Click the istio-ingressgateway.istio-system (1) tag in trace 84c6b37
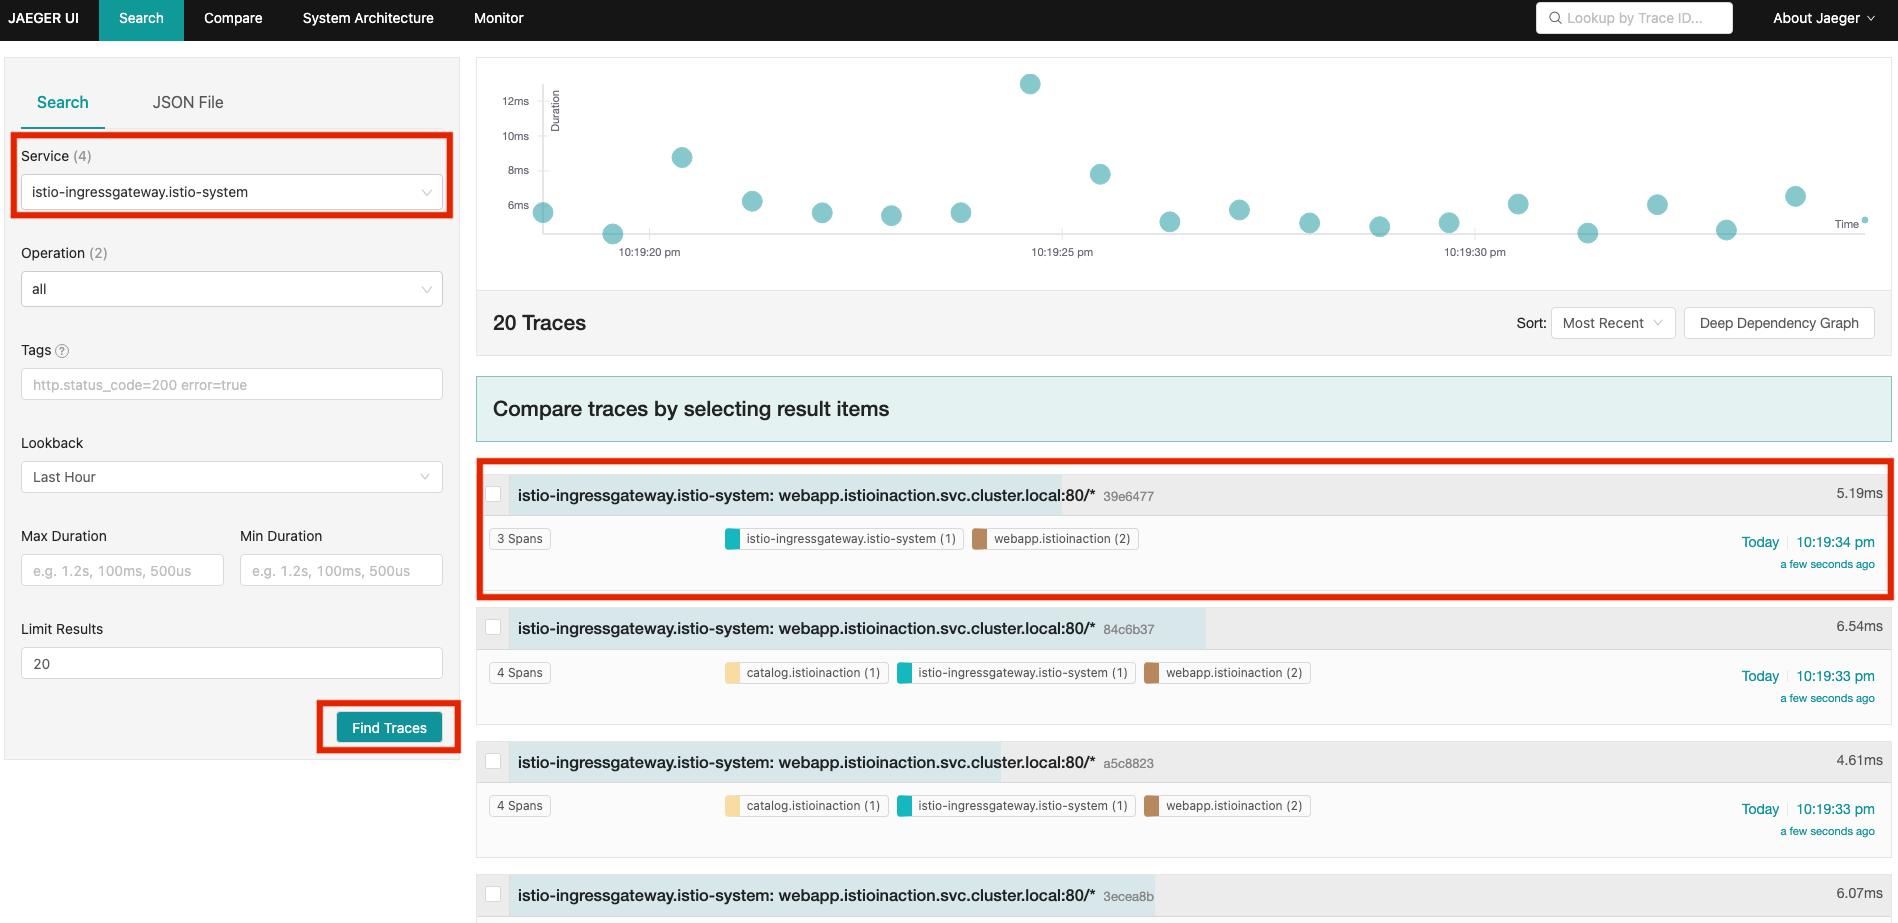The height and width of the screenshot is (923, 1898). coord(1016,673)
